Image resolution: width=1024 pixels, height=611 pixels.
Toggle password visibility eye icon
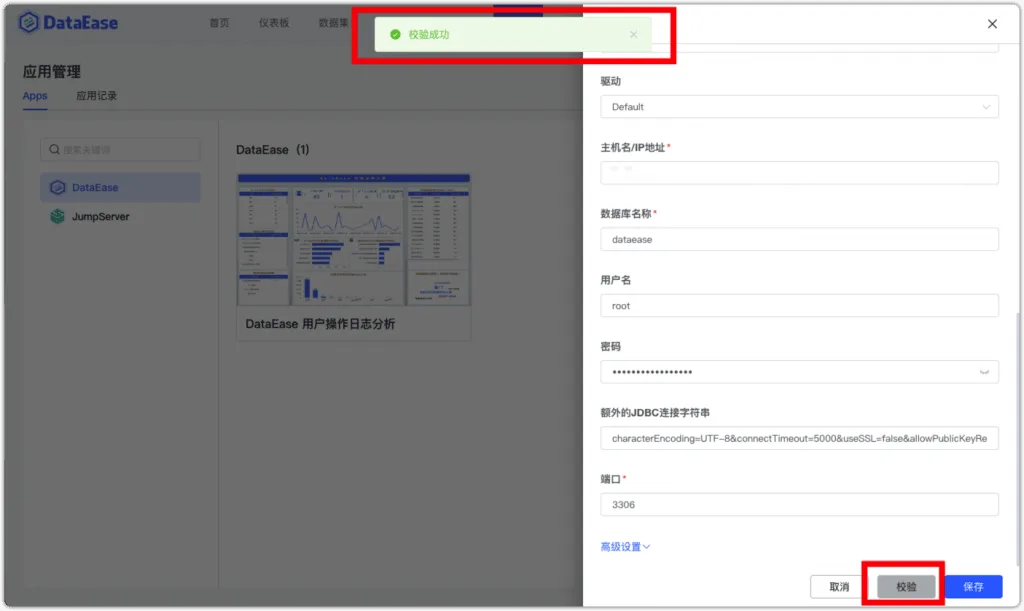(x=984, y=372)
